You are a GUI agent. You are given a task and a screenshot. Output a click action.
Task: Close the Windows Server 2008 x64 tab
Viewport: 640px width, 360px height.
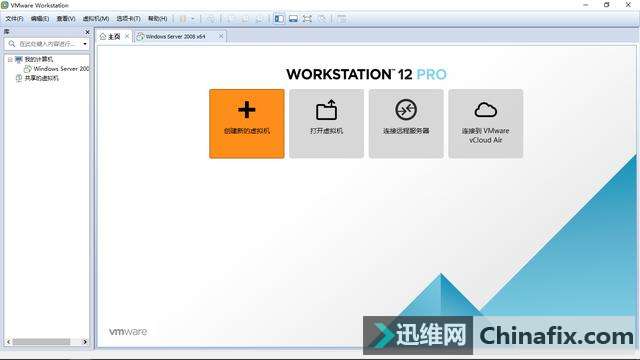click(x=221, y=36)
